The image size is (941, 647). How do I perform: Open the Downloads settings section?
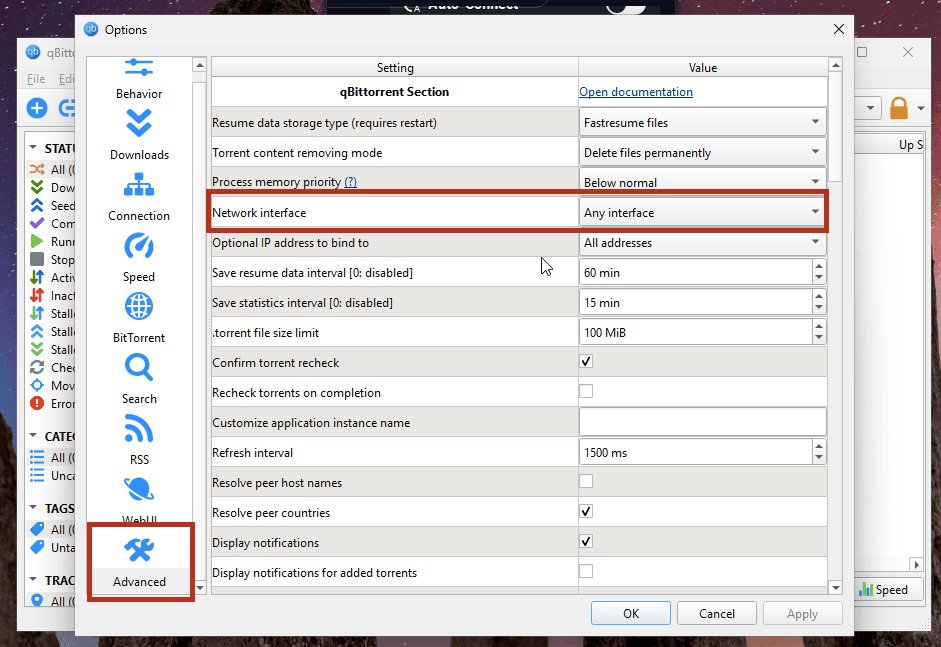pyautogui.click(x=139, y=135)
